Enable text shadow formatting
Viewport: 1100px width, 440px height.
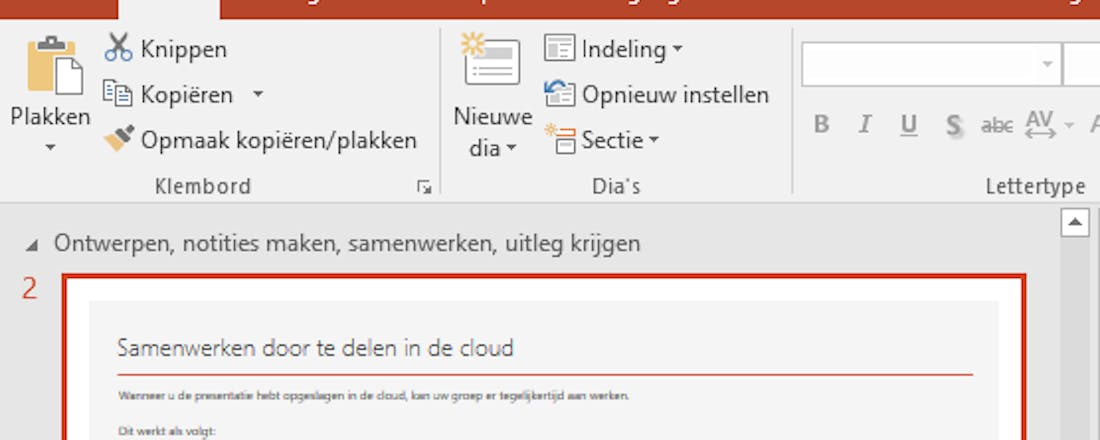coord(954,125)
